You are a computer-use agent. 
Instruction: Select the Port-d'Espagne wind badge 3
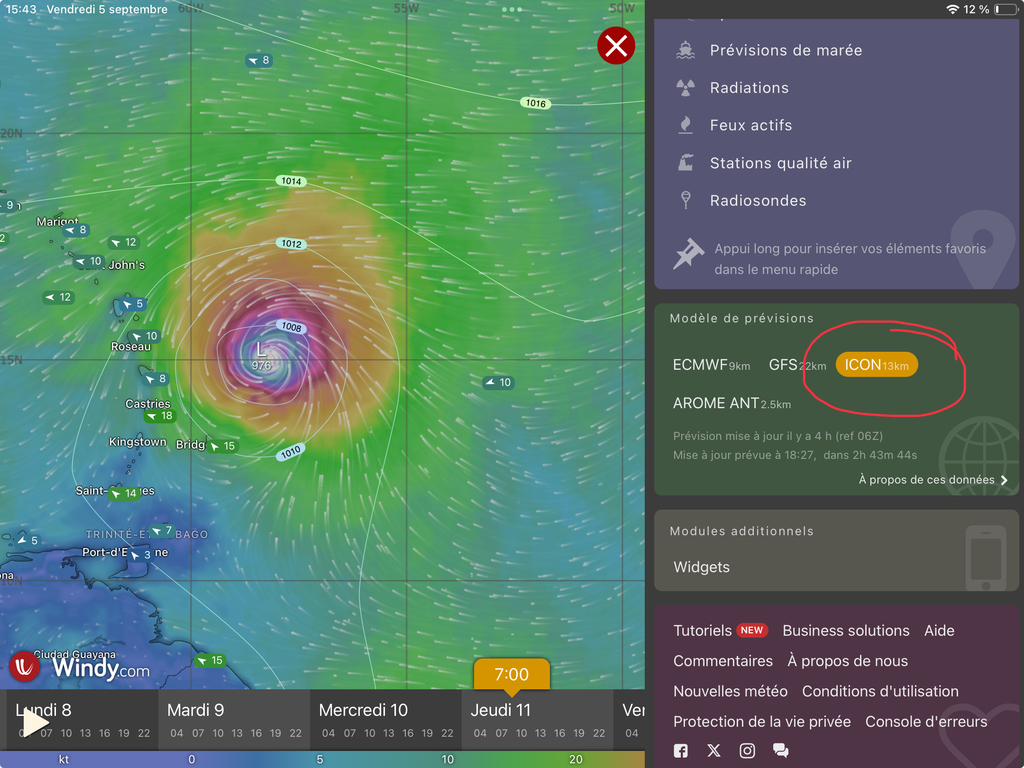pos(141,555)
